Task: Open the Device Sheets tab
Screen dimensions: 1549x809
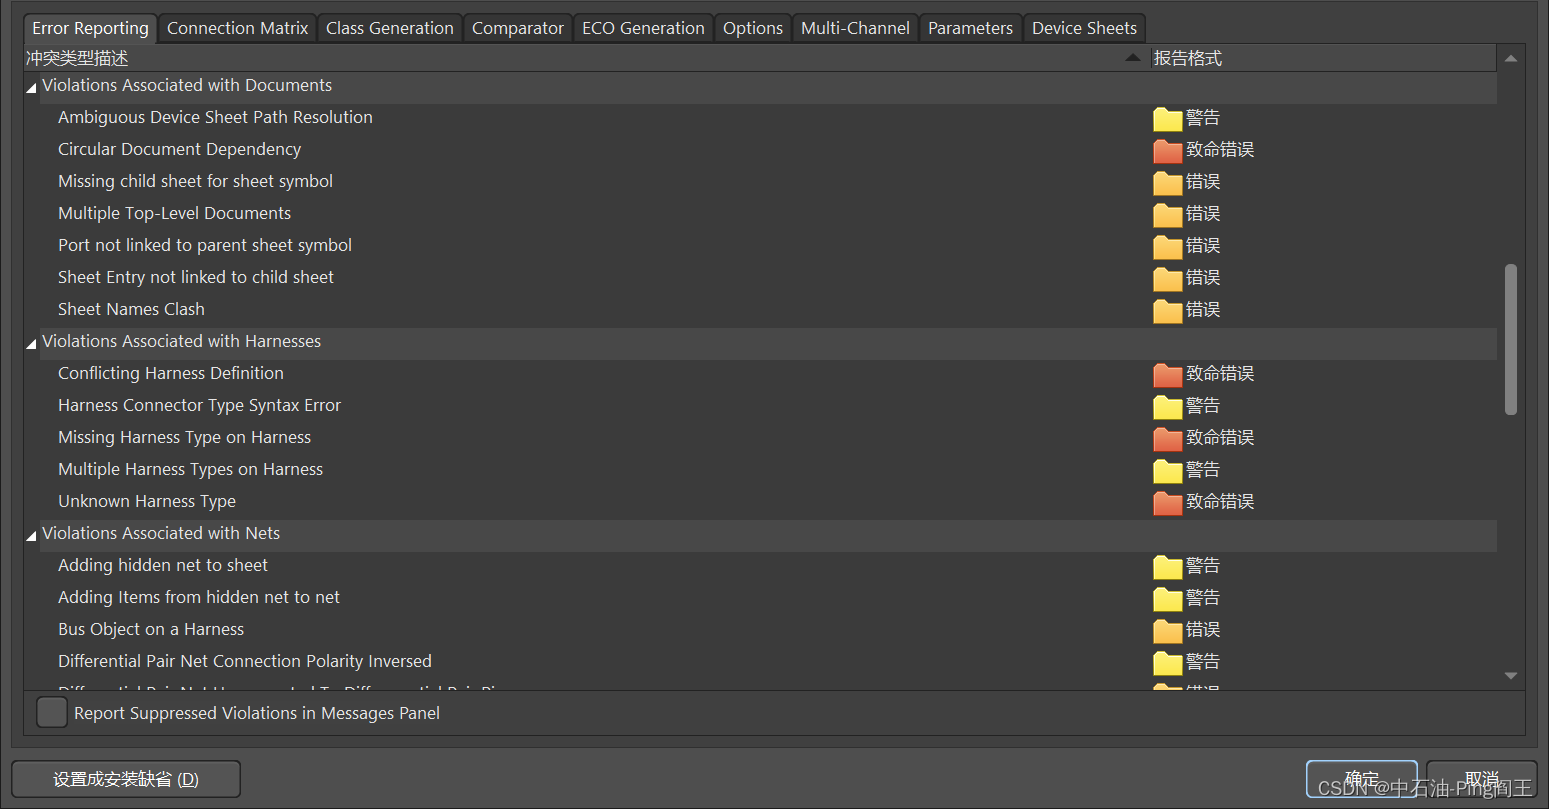Action: [x=1085, y=28]
